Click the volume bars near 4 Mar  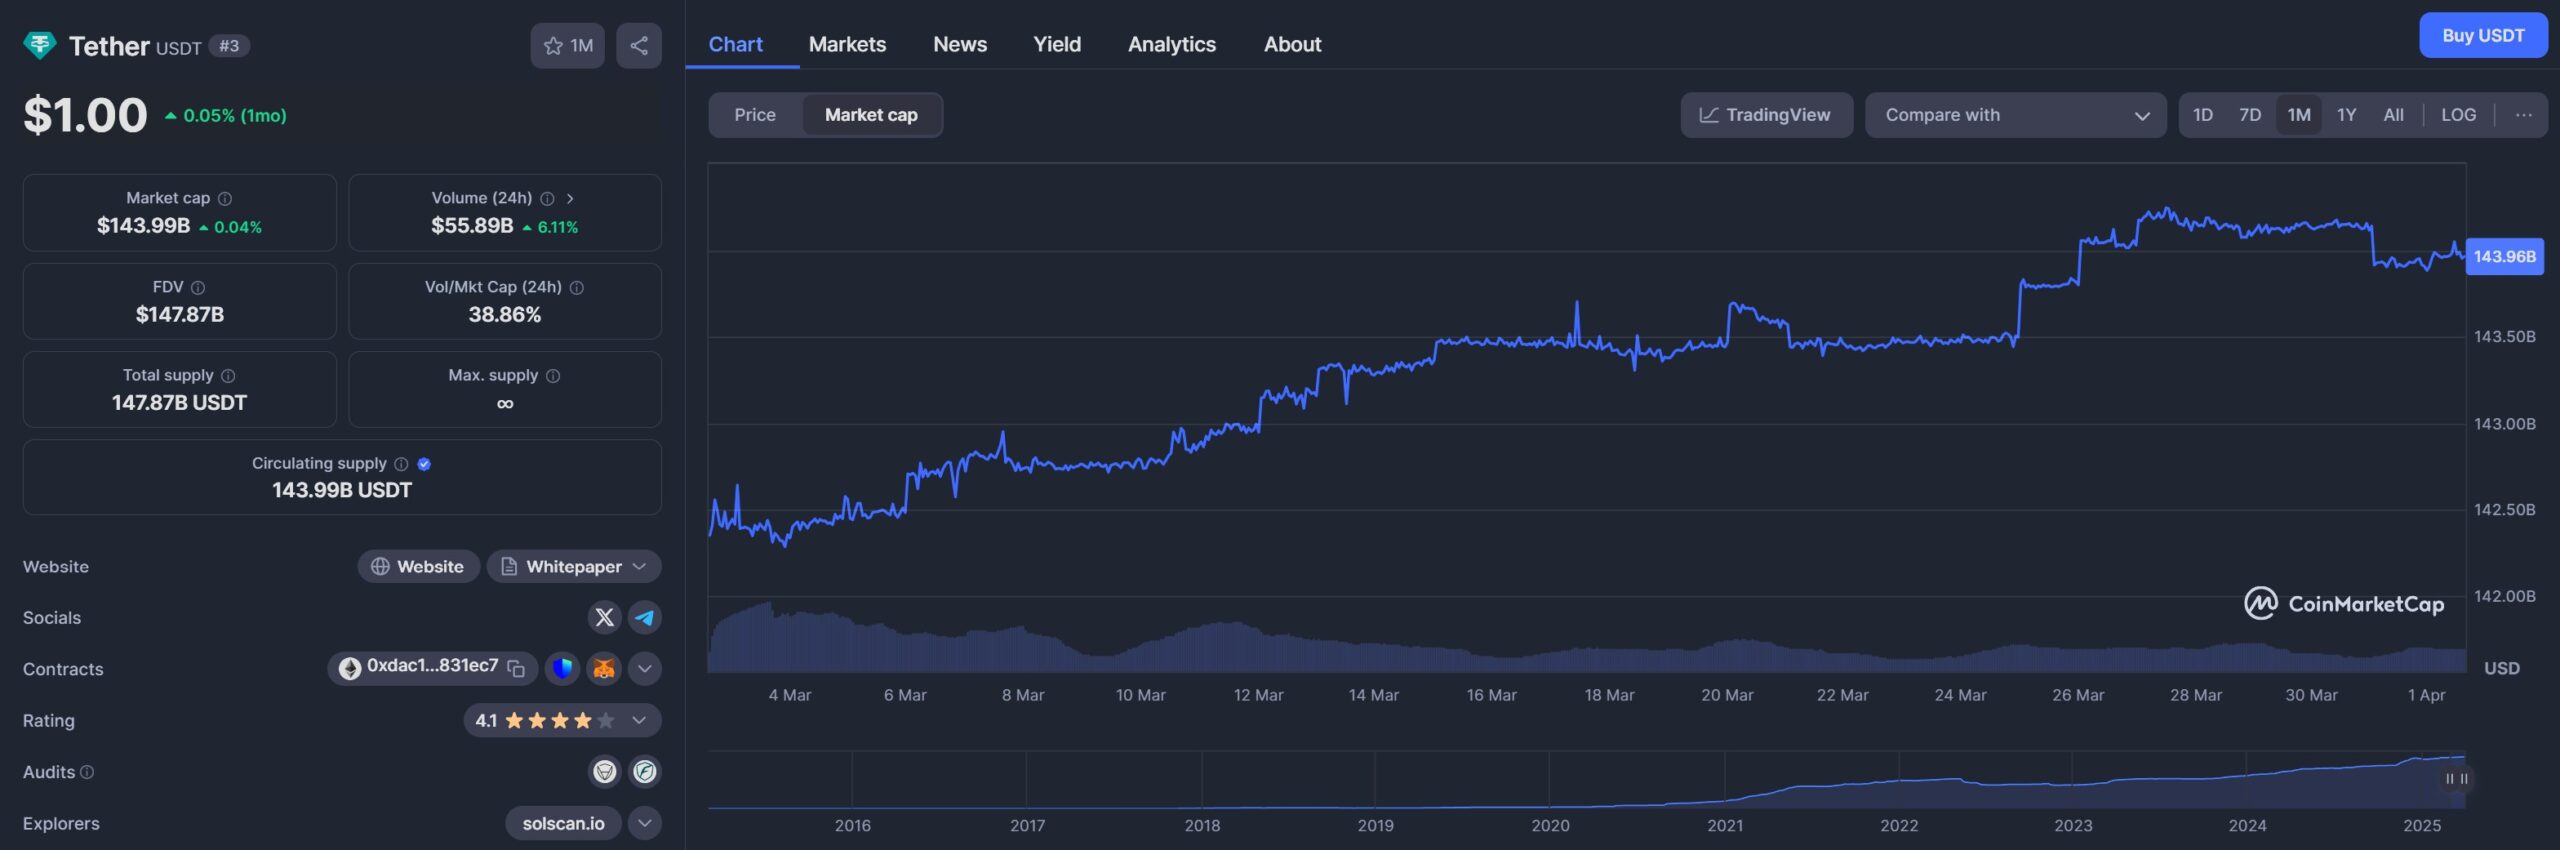[x=790, y=642]
